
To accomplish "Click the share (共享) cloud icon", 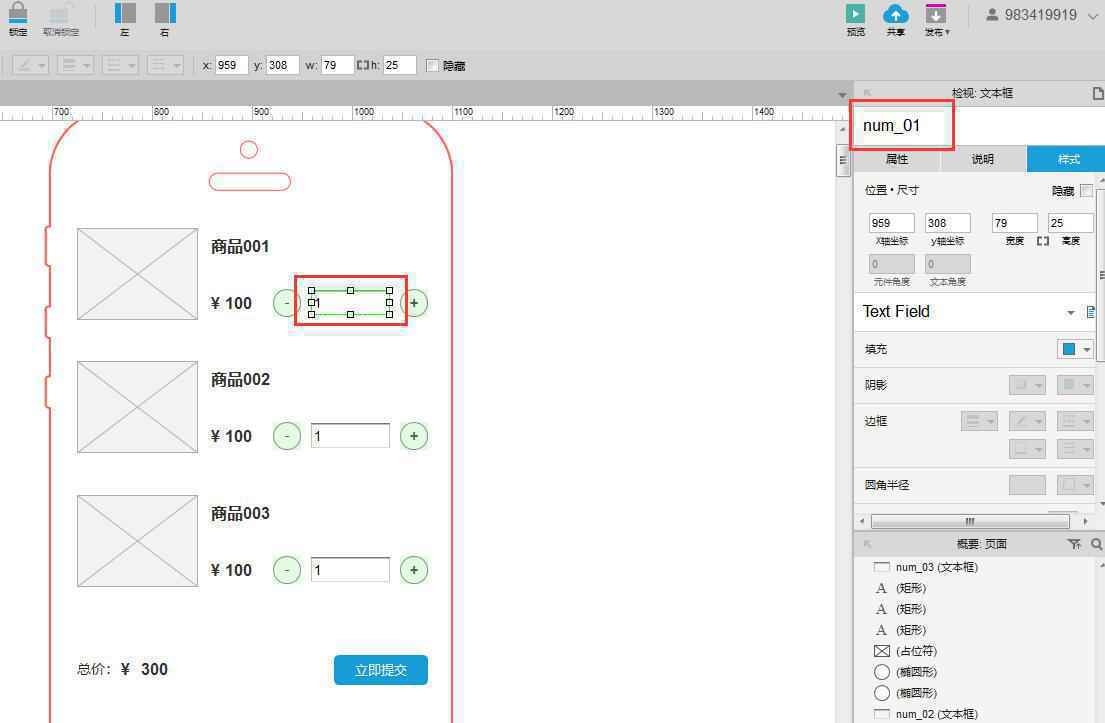I will pyautogui.click(x=895, y=14).
